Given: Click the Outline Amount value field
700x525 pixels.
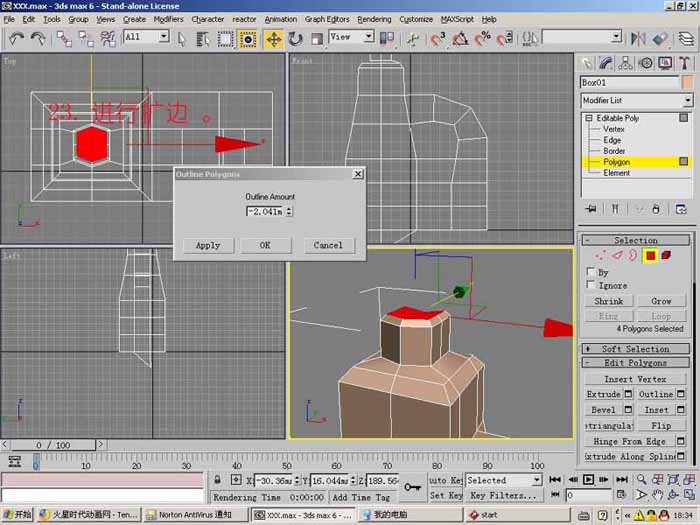Looking at the screenshot, I should coord(265,212).
